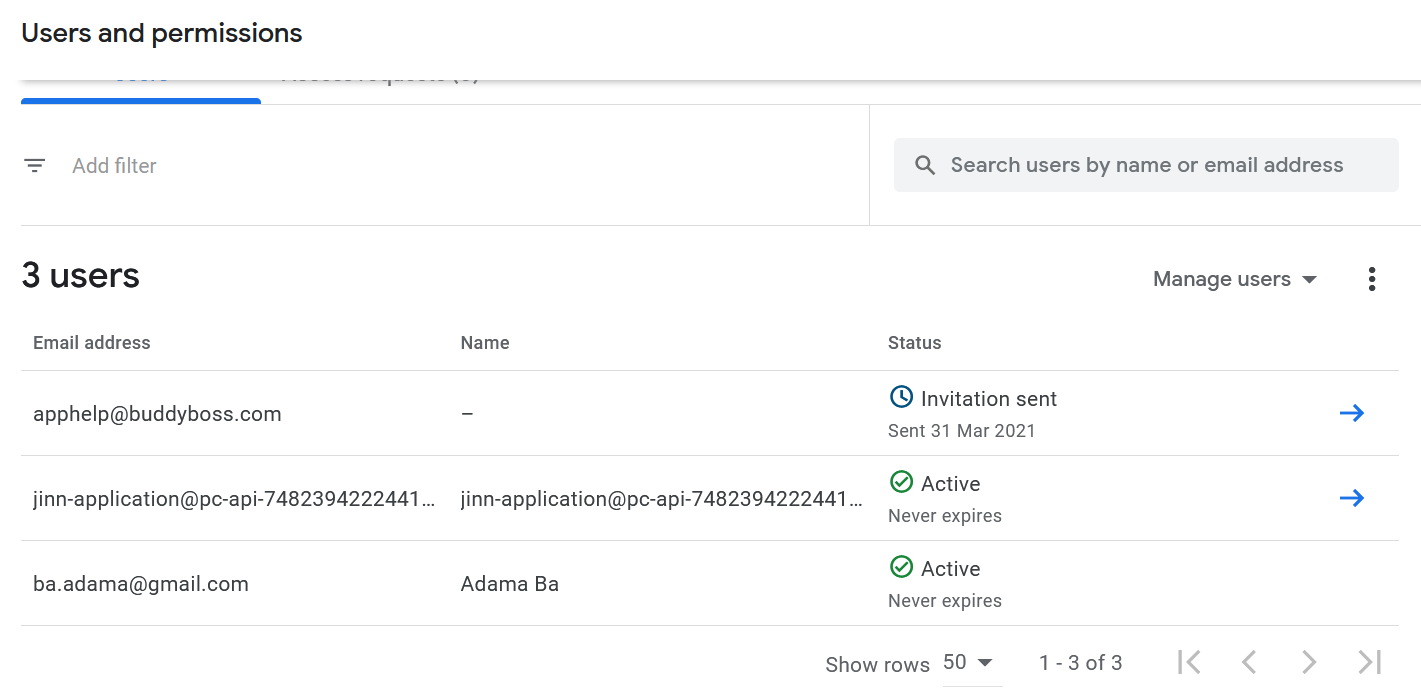Expand the Show rows 50 dropdown

[x=968, y=663]
